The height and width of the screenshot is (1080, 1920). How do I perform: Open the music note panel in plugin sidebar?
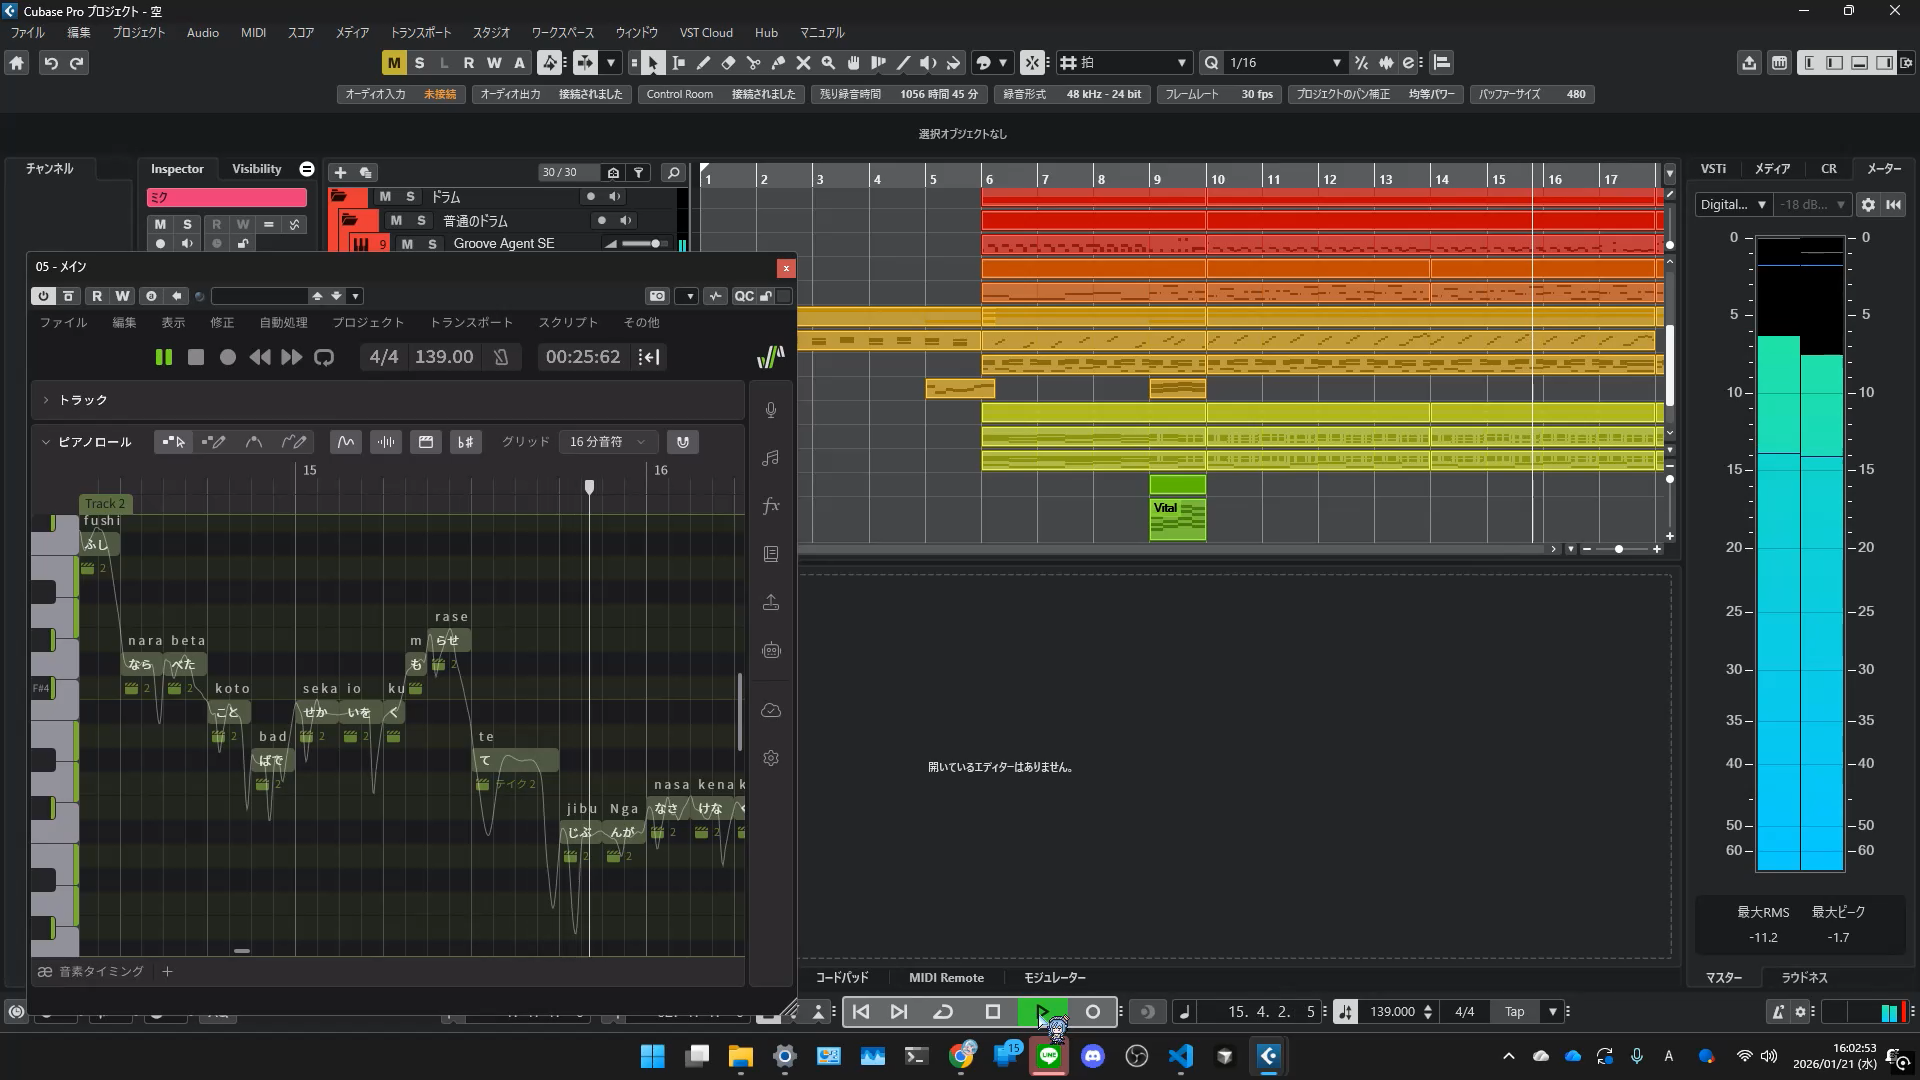click(771, 458)
